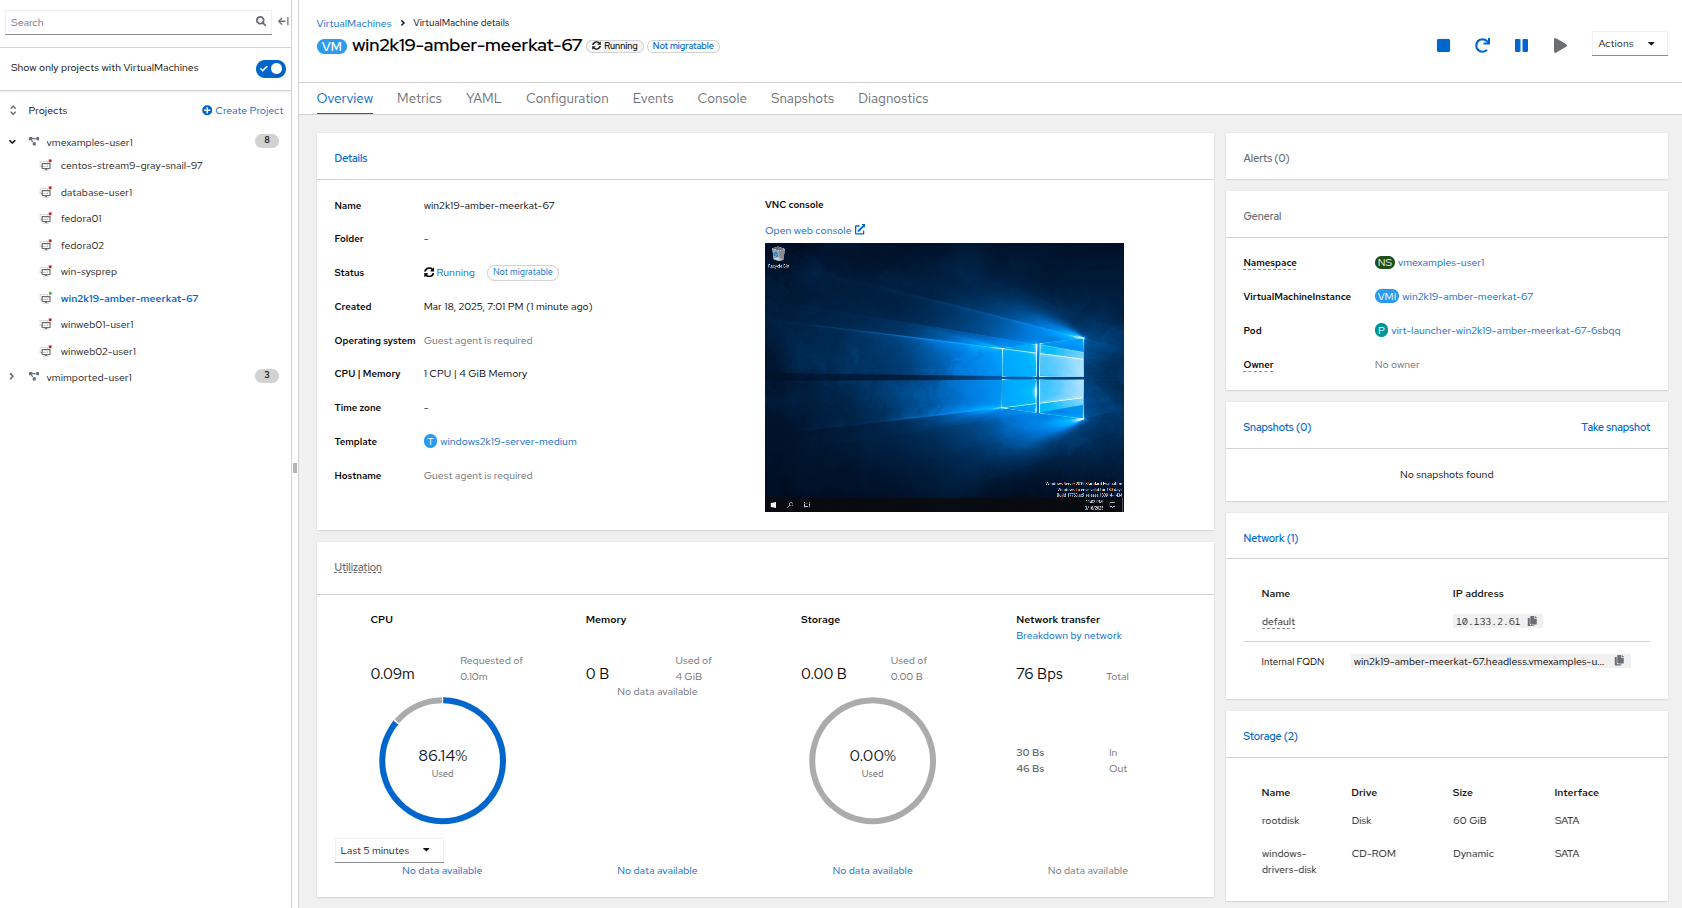
Task: Switch to the Snapshots tab
Action: click(x=802, y=98)
